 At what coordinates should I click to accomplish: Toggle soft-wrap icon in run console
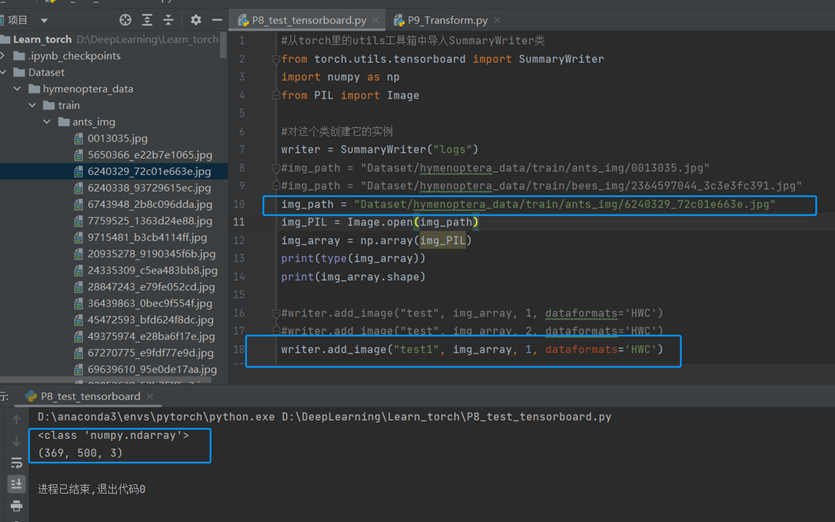tap(17, 462)
